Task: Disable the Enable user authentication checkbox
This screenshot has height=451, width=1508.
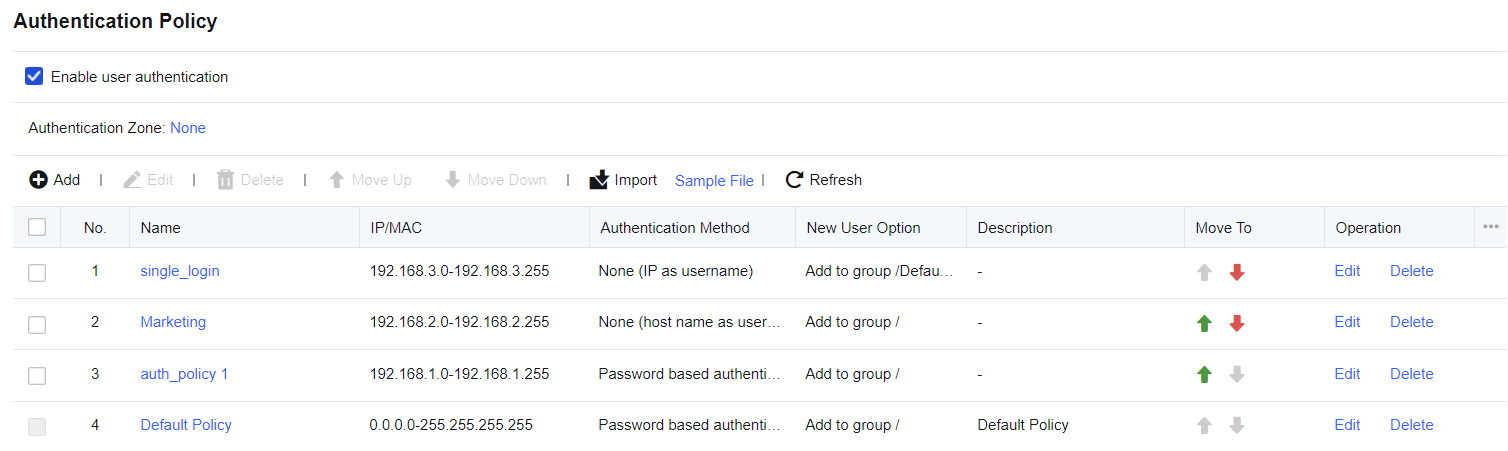Action: [34, 76]
